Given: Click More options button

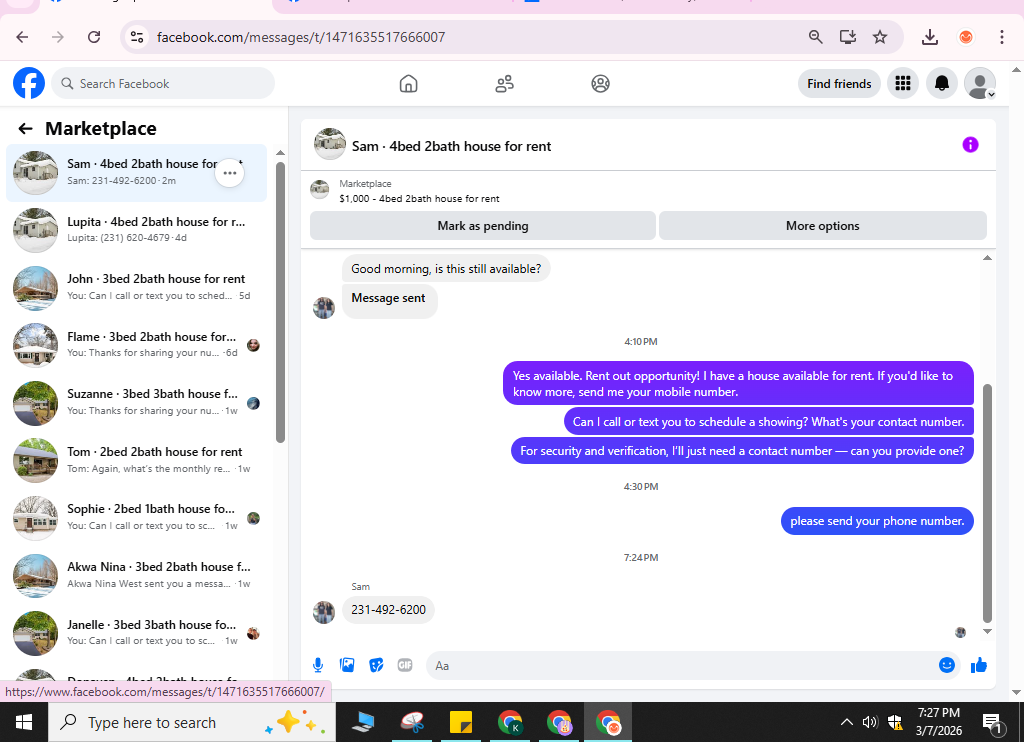Looking at the screenshot, I should point(822,226).
